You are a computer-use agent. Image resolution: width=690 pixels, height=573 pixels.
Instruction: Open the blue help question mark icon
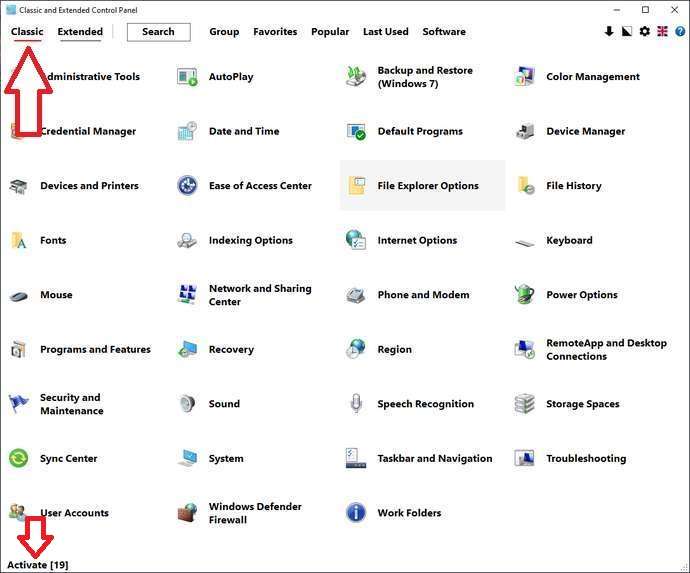678,32
